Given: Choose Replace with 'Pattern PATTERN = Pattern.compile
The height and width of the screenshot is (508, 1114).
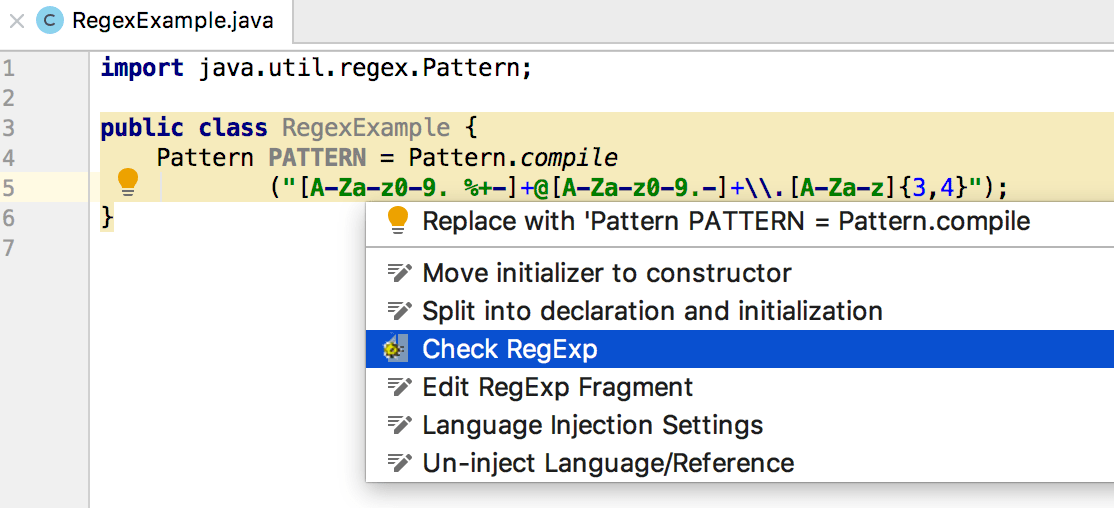Looking at the screenshot, I should click(x=740, y=221).
